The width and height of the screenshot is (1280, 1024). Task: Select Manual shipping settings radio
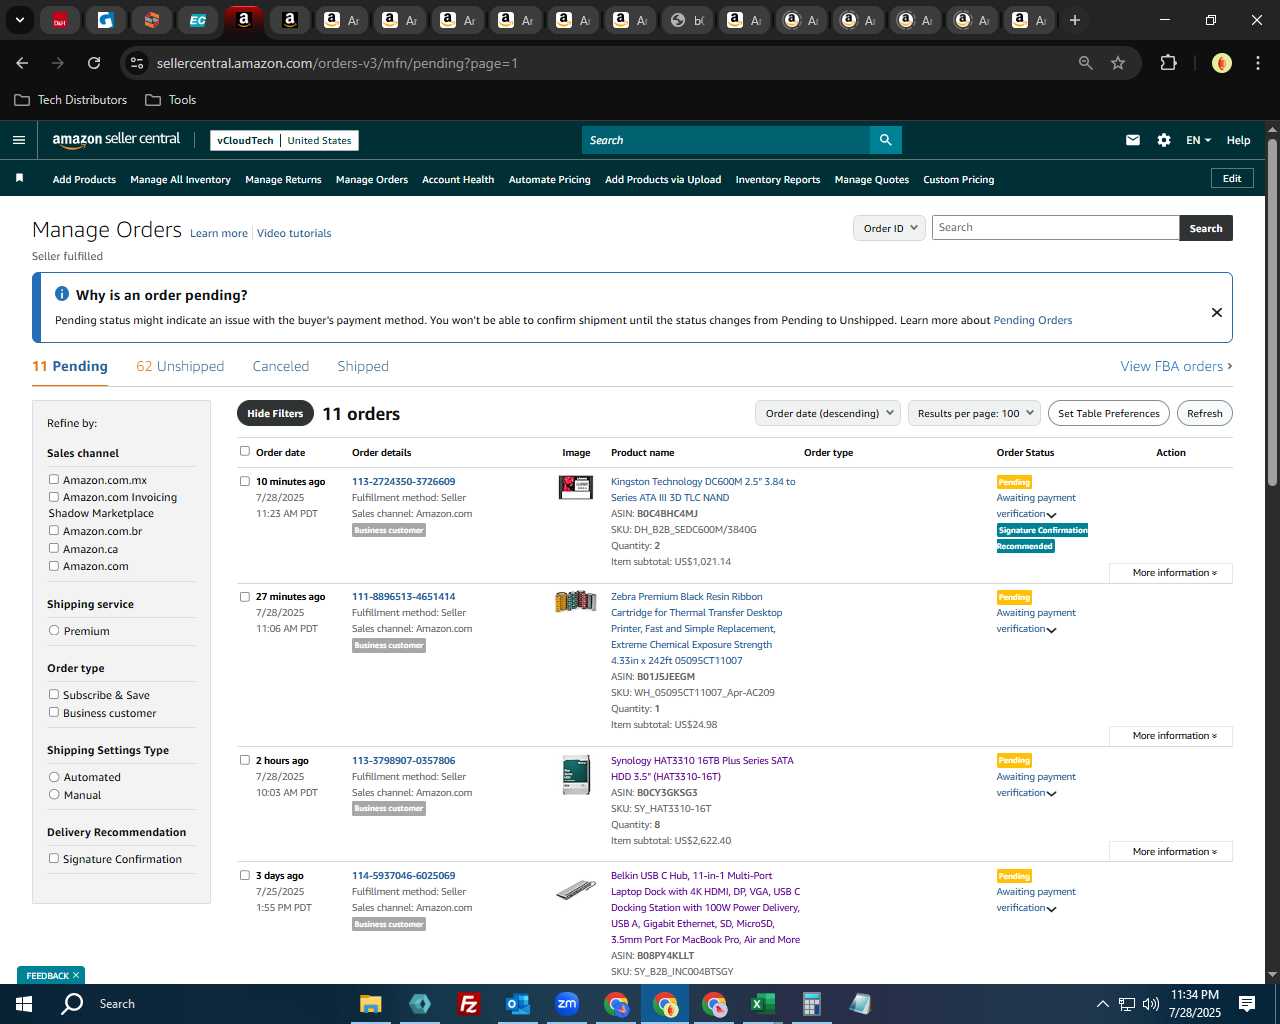(x=54, y=794)
